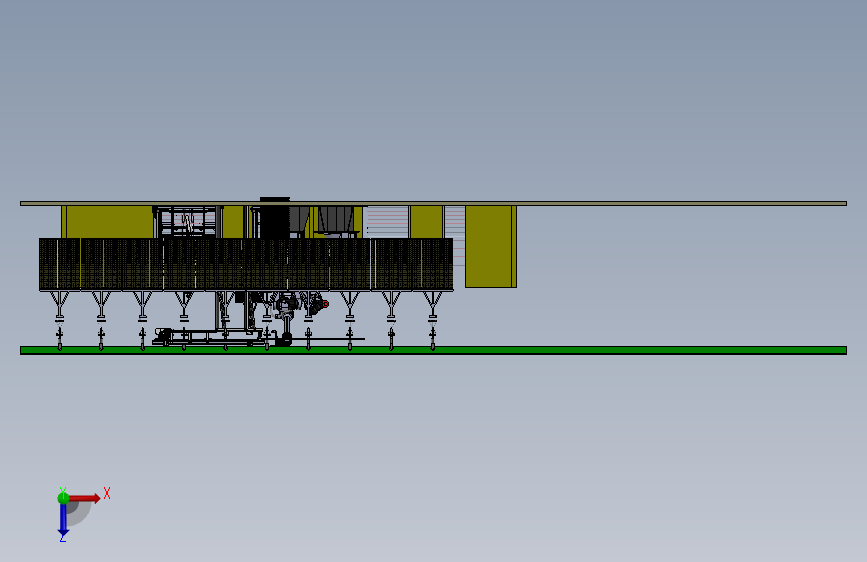Click the red X axis arrow of the triad
Viewport: 867px width, 562px height.
tap(84, 498)
